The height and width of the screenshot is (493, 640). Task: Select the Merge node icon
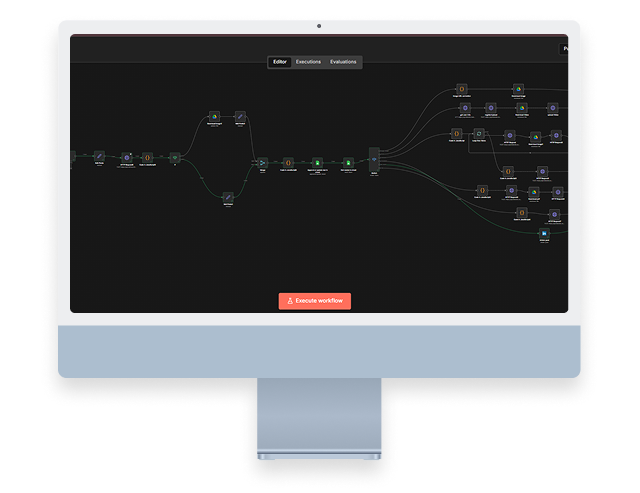click(263, 162)
